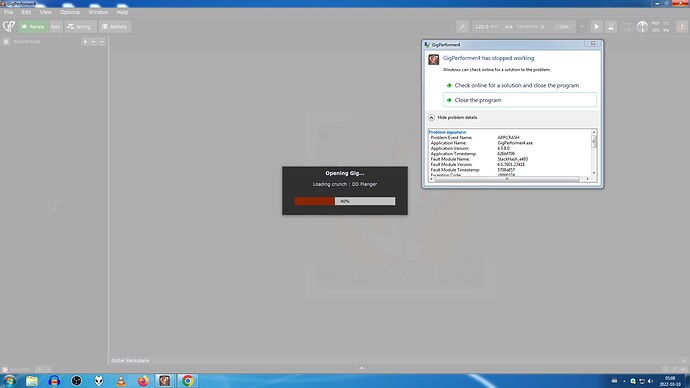Click the Rackspaces options gear icon
This screenshot has width=690, height=388.
tap(6, 42)
